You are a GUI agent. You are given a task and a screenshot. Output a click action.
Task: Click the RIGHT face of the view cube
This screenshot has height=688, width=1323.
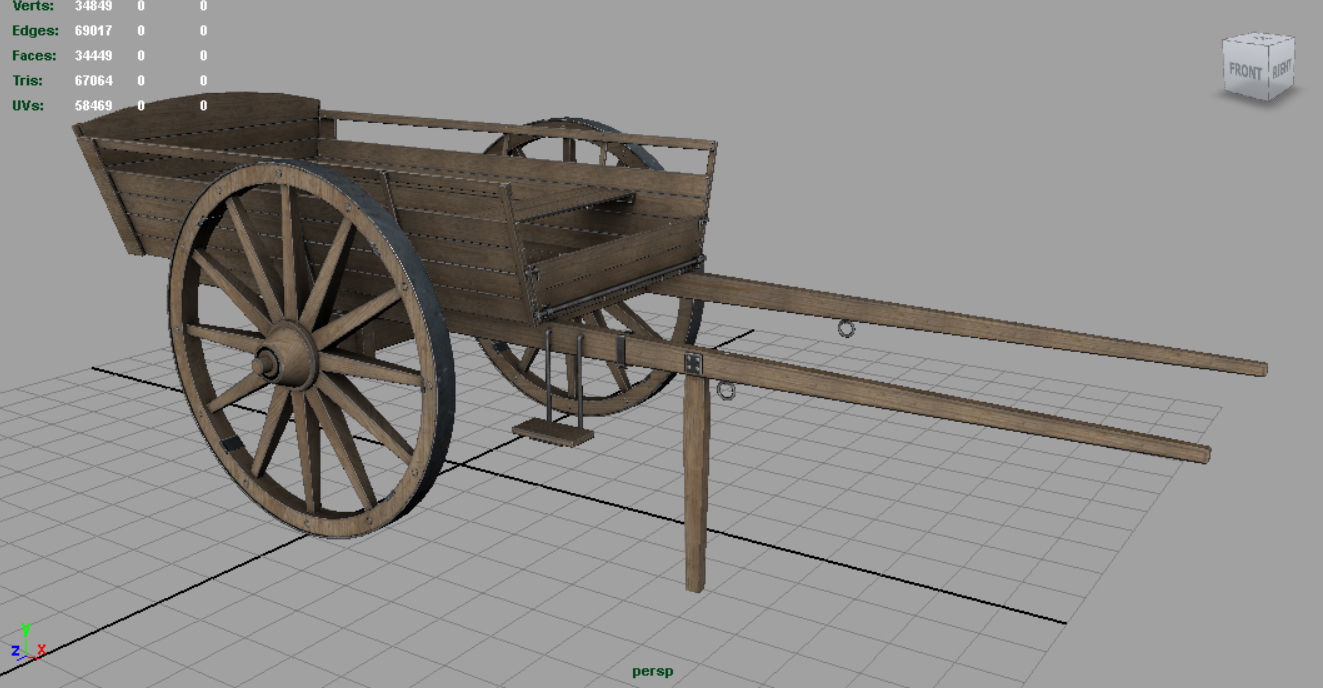[x=1281, y=68]
